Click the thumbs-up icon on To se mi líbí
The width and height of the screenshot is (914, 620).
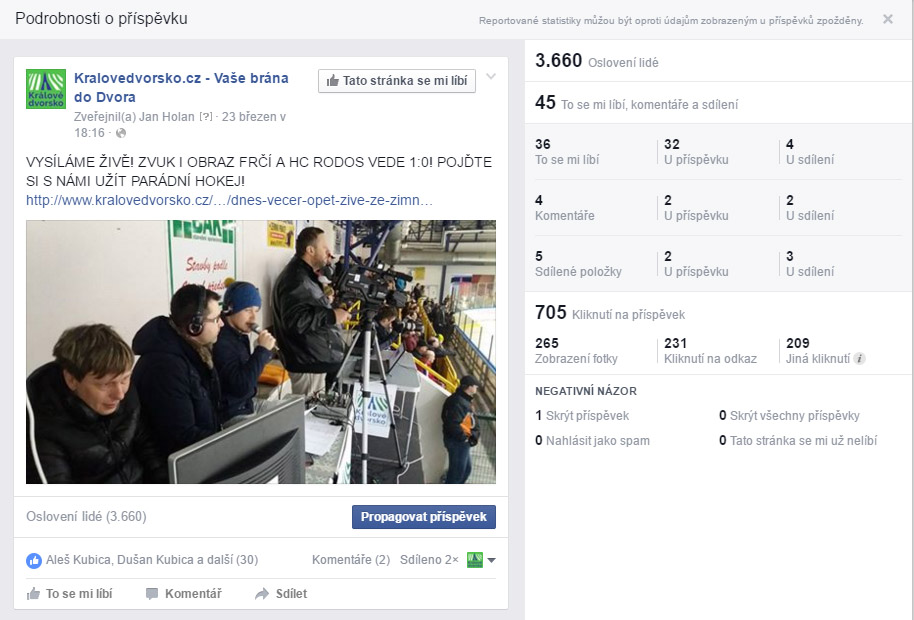(34, 594)
